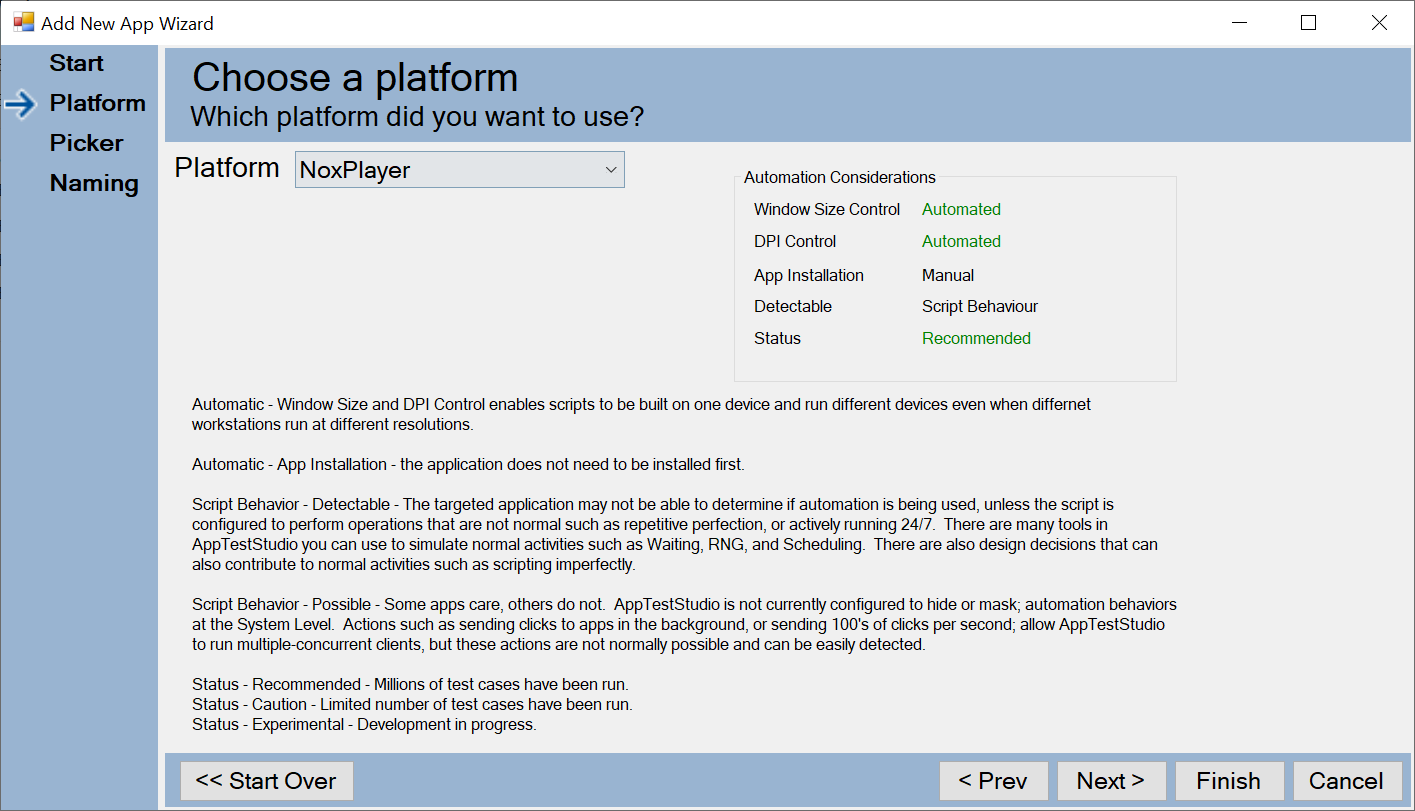Click the wizard app icon in title bar
This screenshot has width=1415, height=811.
pyautogui.click(x=23, y=22)
